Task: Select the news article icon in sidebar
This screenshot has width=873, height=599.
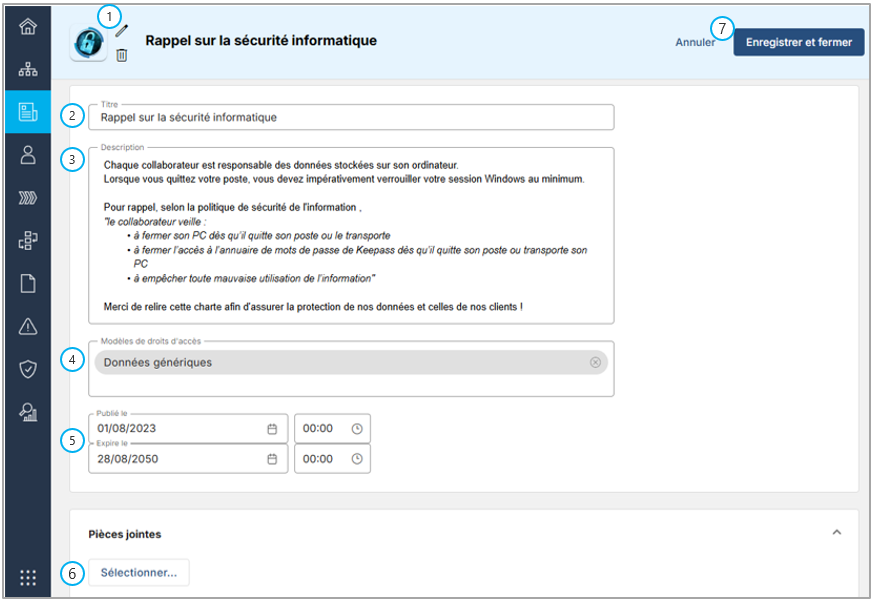Action: point(28,112)
